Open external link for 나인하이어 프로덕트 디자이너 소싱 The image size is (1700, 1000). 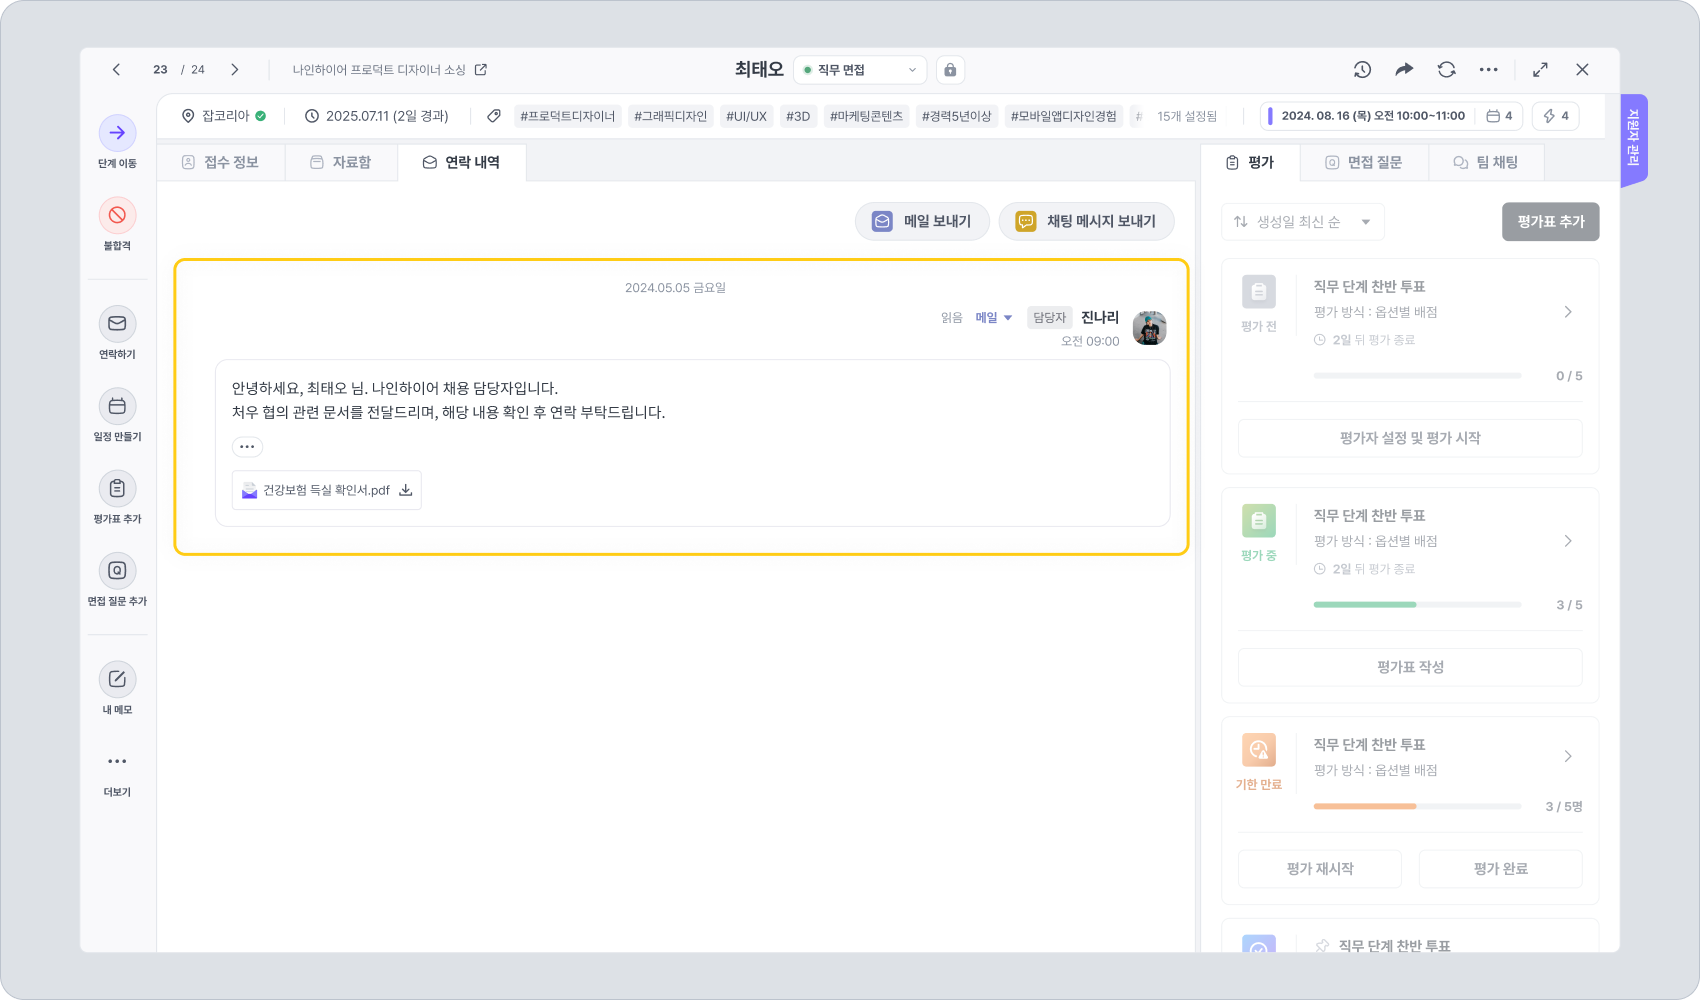481,70
